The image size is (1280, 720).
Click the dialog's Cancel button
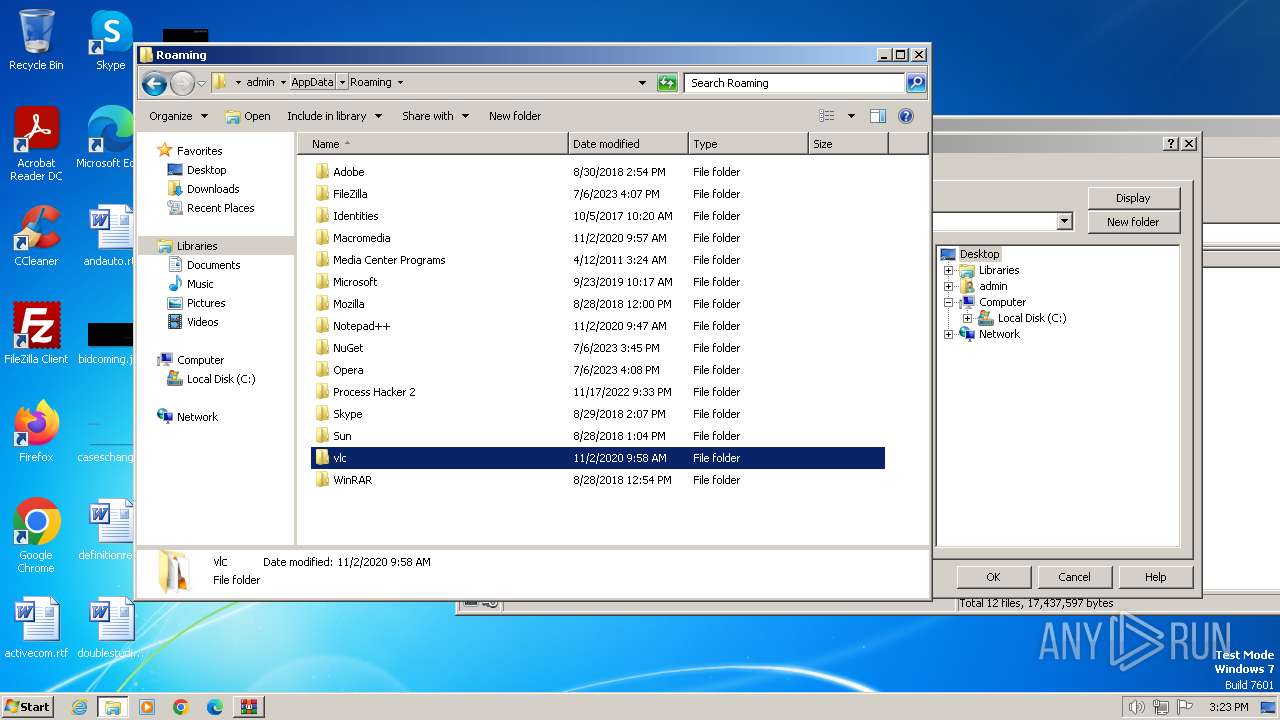click(x=1074, y=577)
